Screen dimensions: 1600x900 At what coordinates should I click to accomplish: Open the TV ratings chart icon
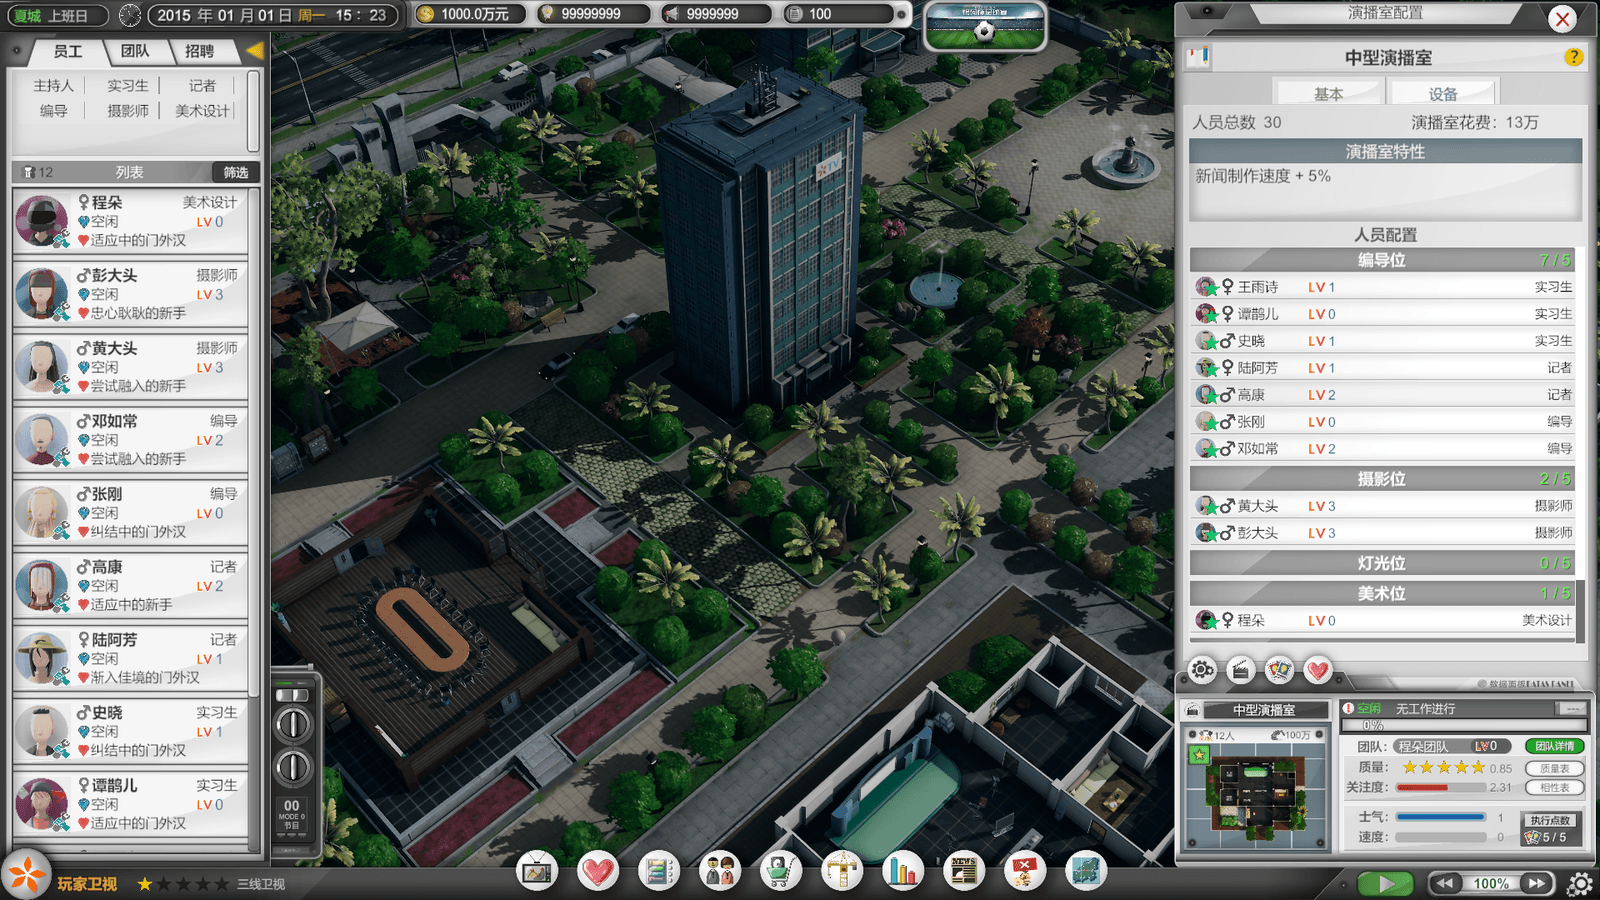pyautogui.click(x=537, y=872)
